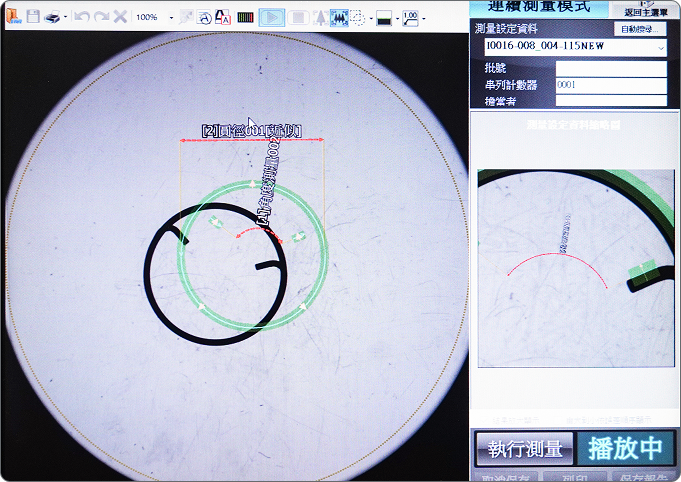
Task: Click the 播放中 playback status button
Action: (x=625, y=449)
